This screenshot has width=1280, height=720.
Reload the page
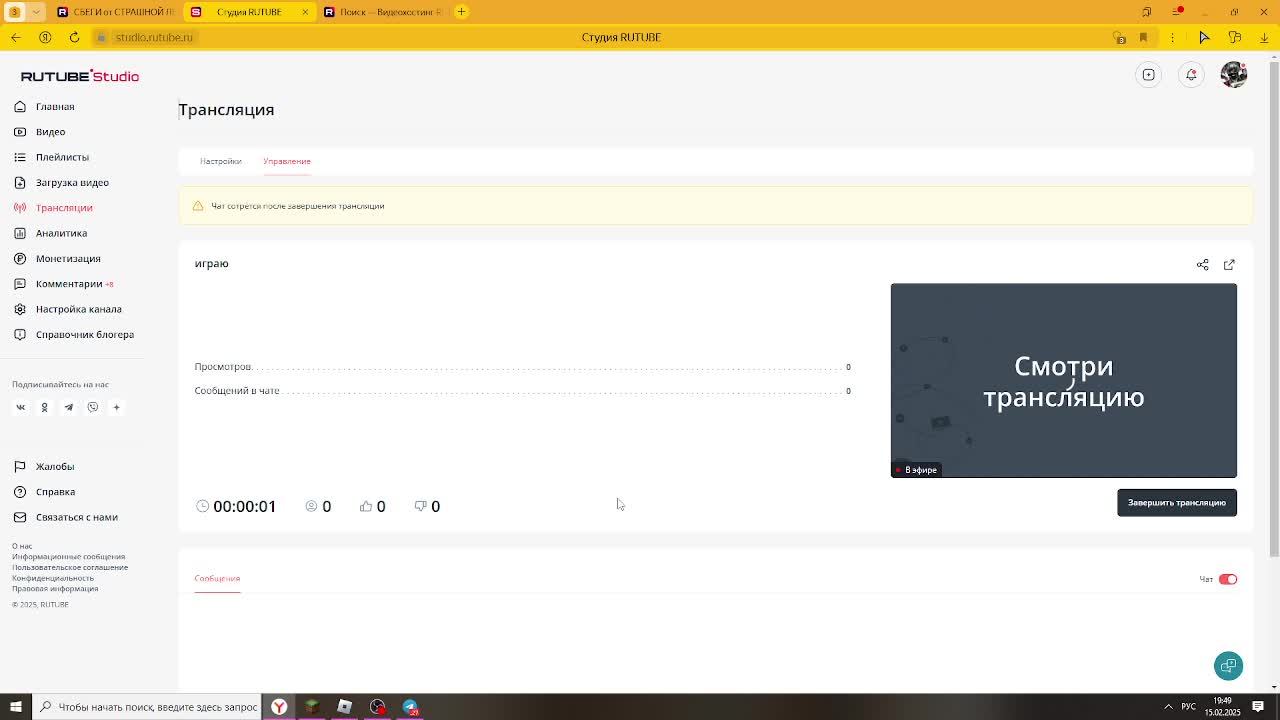74,37
